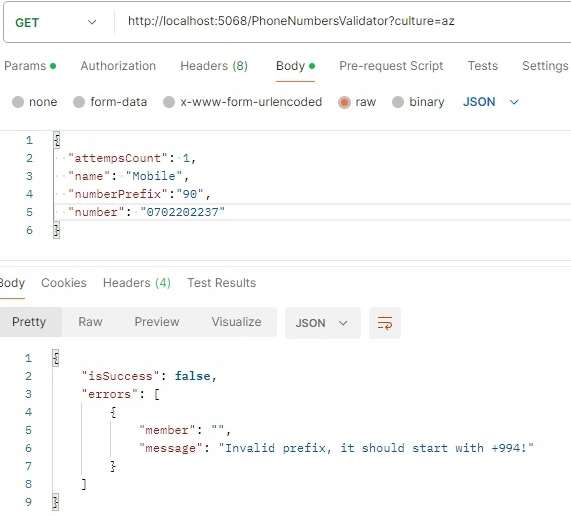View response Headers (4) tab
Screen dimensions: 571x516
[137, 283]
